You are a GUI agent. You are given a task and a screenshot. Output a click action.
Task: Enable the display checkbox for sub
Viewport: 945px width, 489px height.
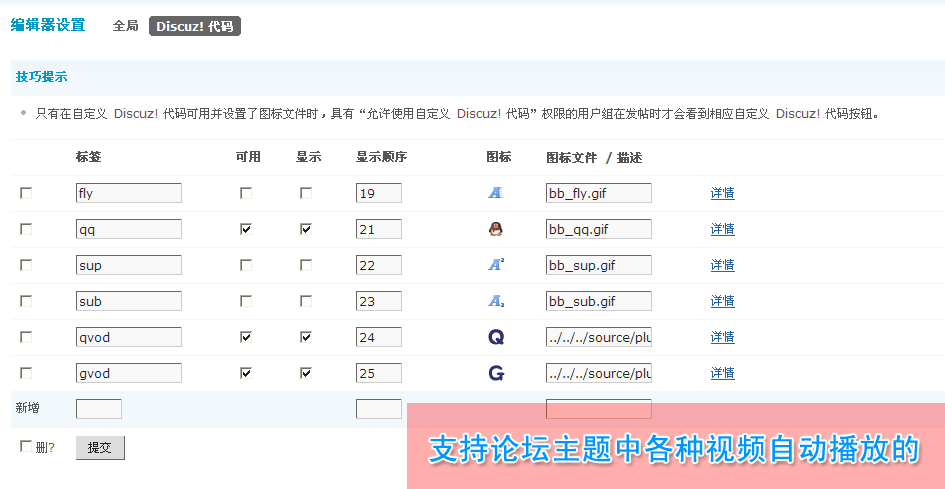click(306, 301)
